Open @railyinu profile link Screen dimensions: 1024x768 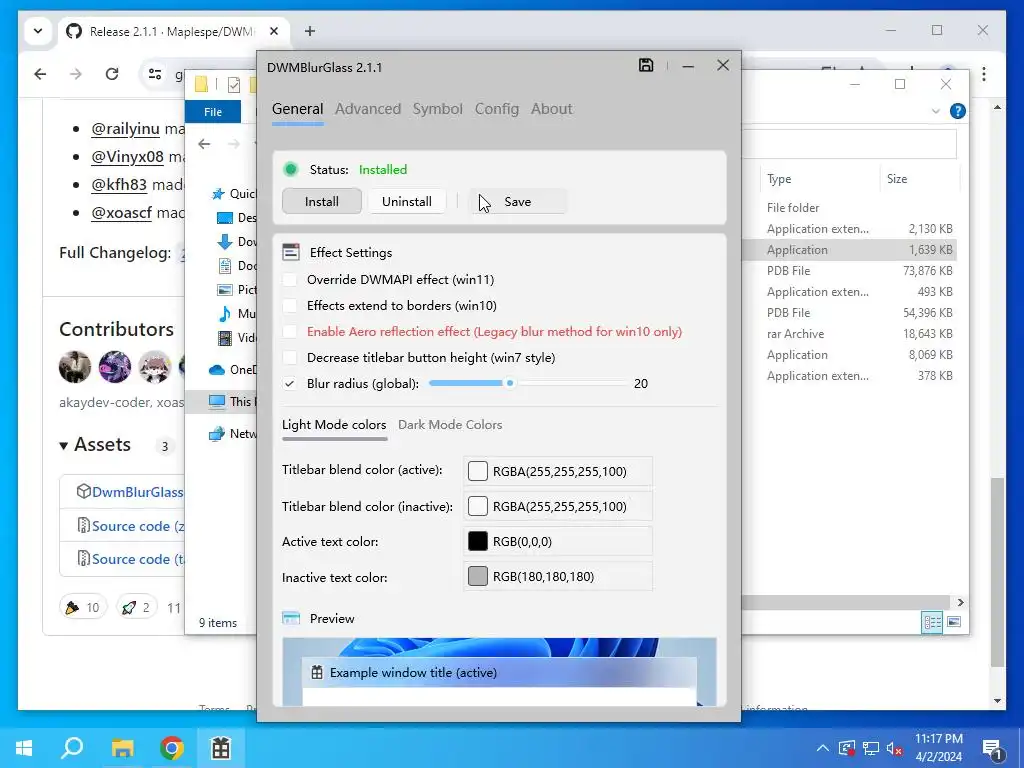(125, 129)
